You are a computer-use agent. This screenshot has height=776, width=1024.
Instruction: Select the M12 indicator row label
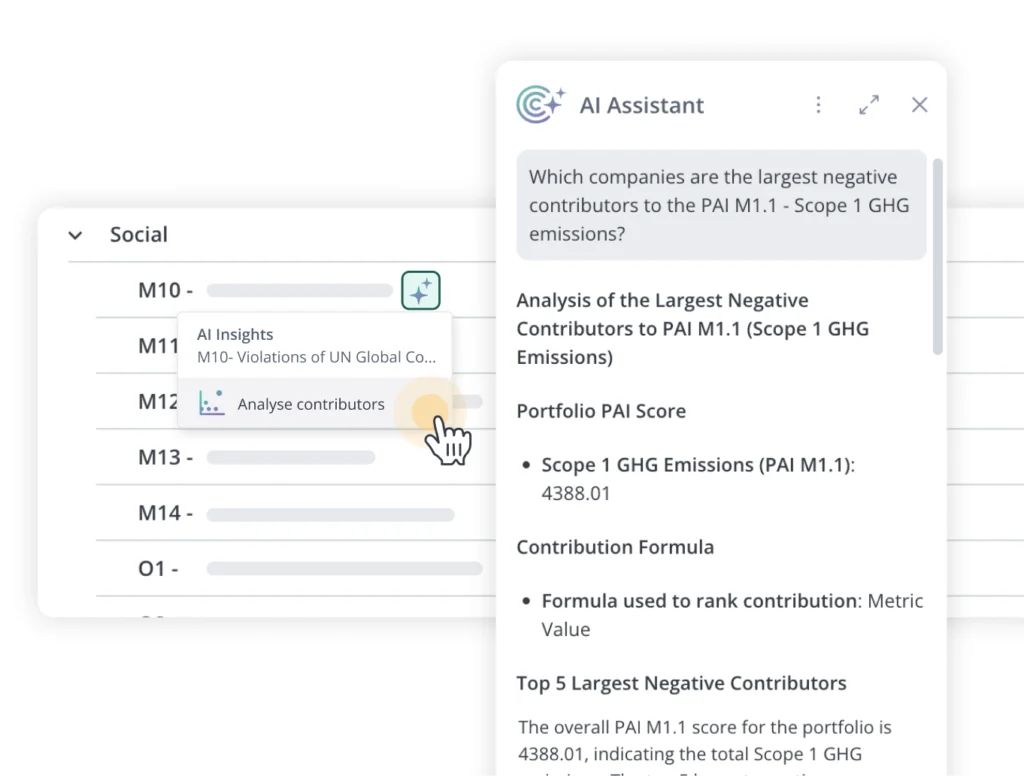pos(158,402)
